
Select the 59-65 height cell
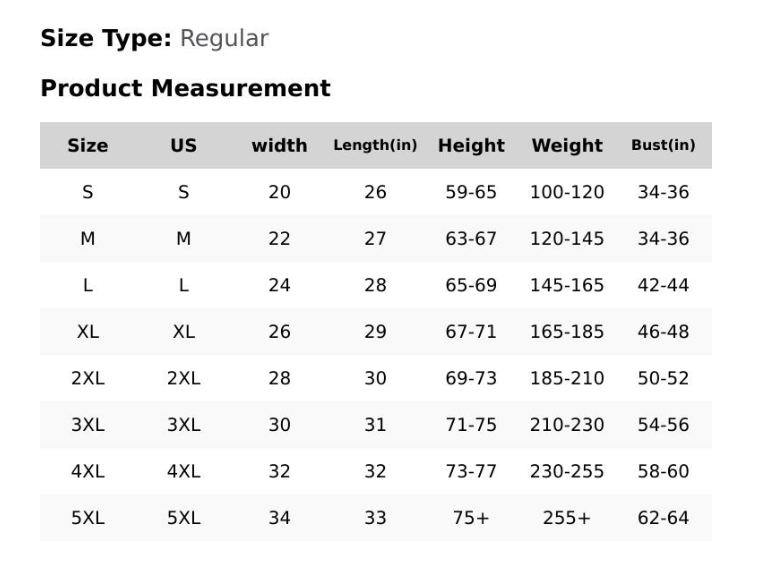471,192
